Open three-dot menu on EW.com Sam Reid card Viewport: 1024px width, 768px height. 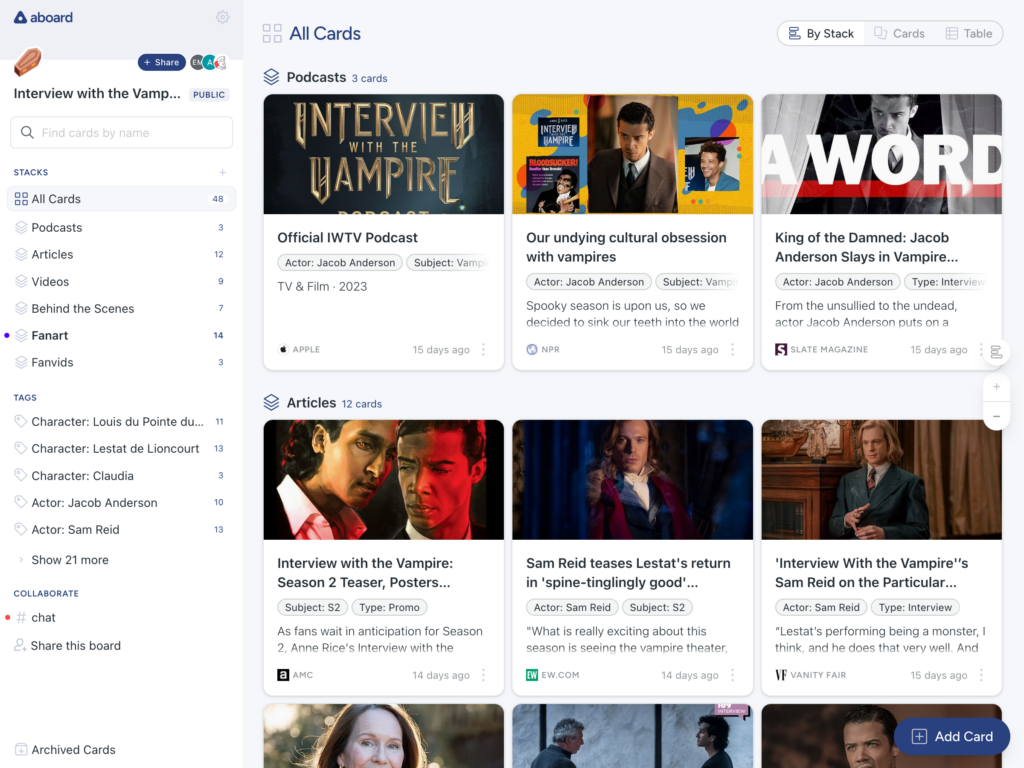[x=732, y=675]
